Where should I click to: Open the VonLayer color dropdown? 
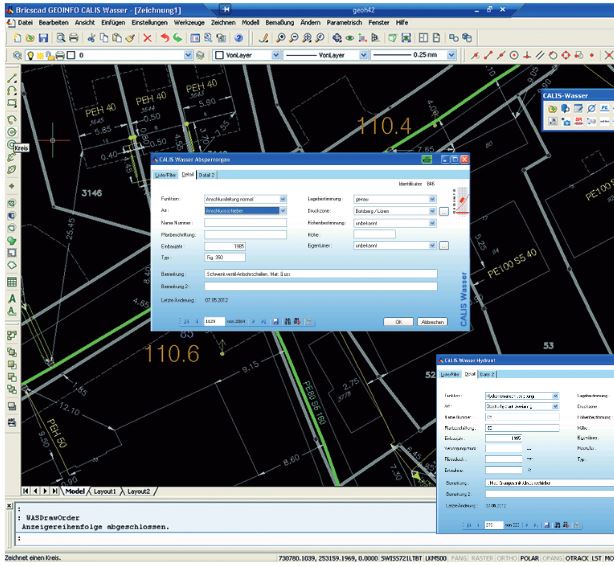coord(276,55)
